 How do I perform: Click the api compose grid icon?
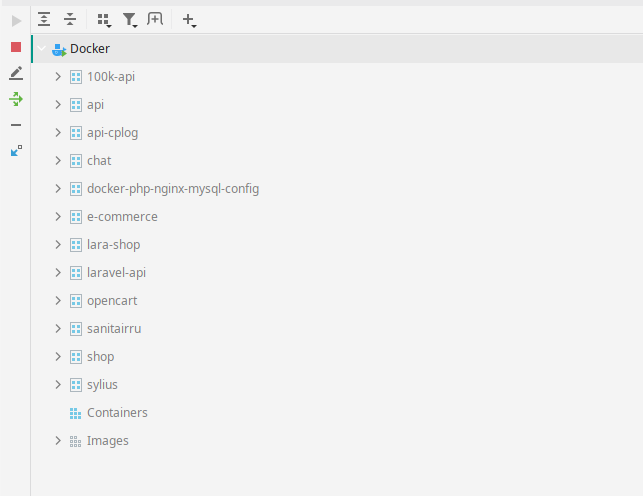tap(76, 105)
